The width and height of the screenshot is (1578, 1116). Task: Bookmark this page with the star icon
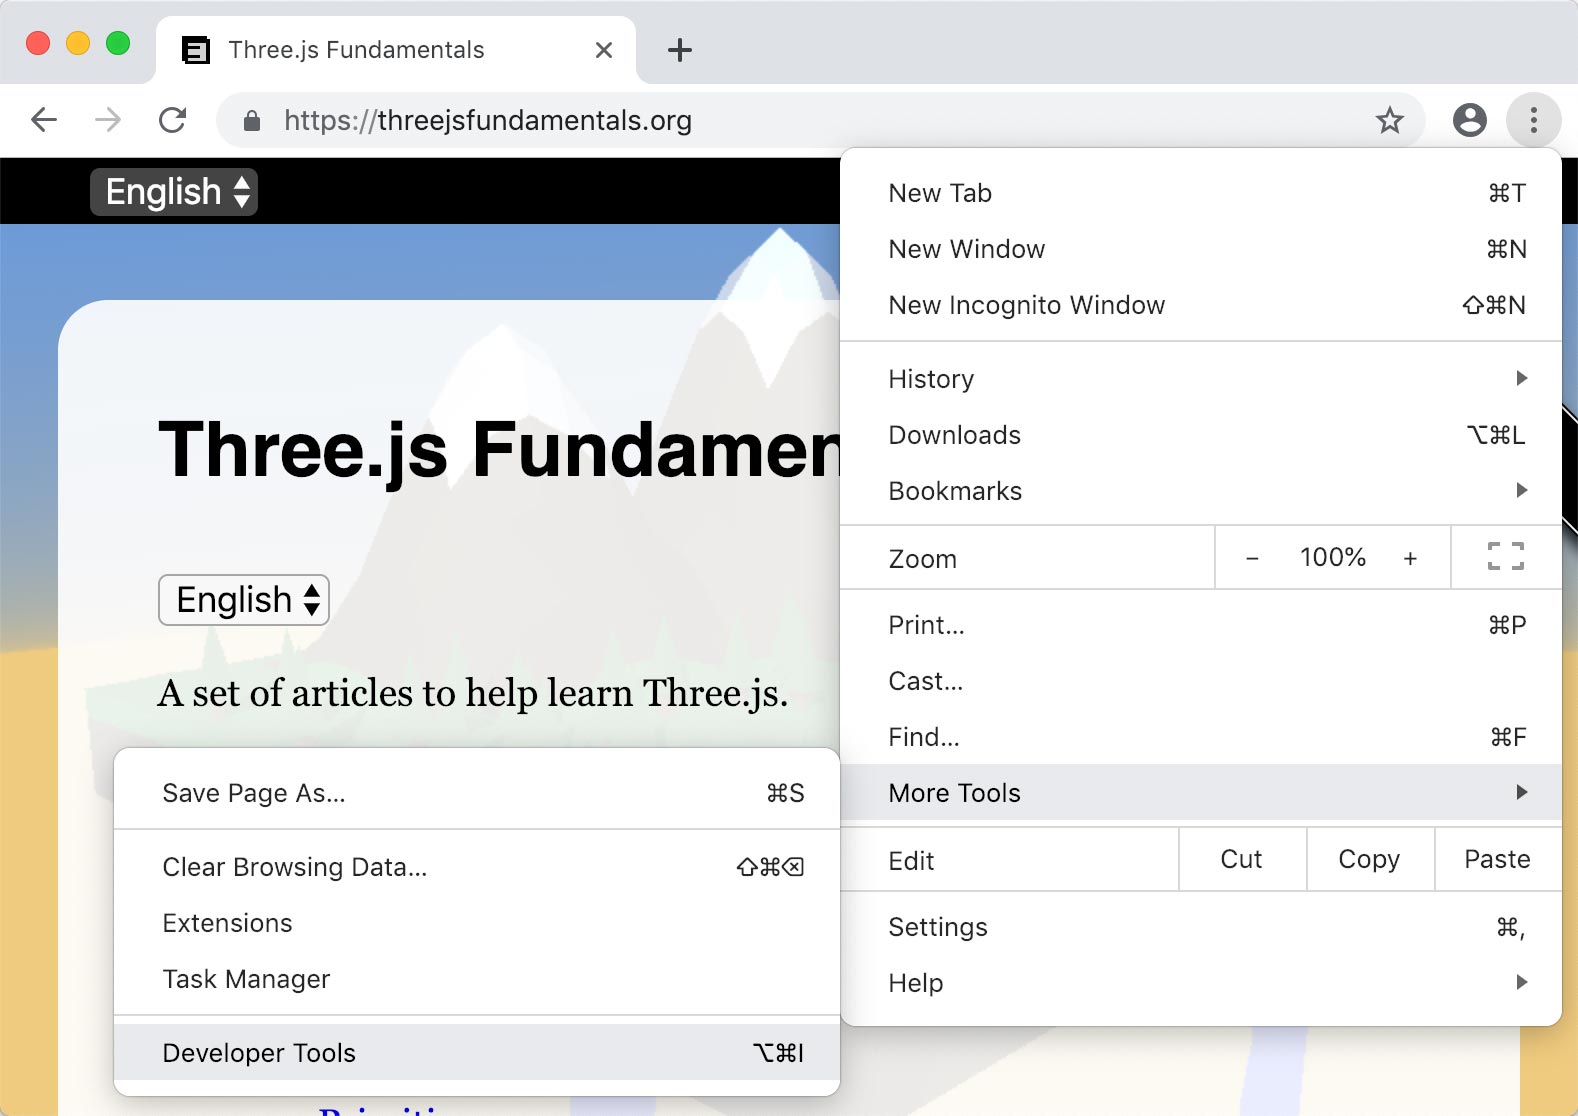tap(1389, 121)
